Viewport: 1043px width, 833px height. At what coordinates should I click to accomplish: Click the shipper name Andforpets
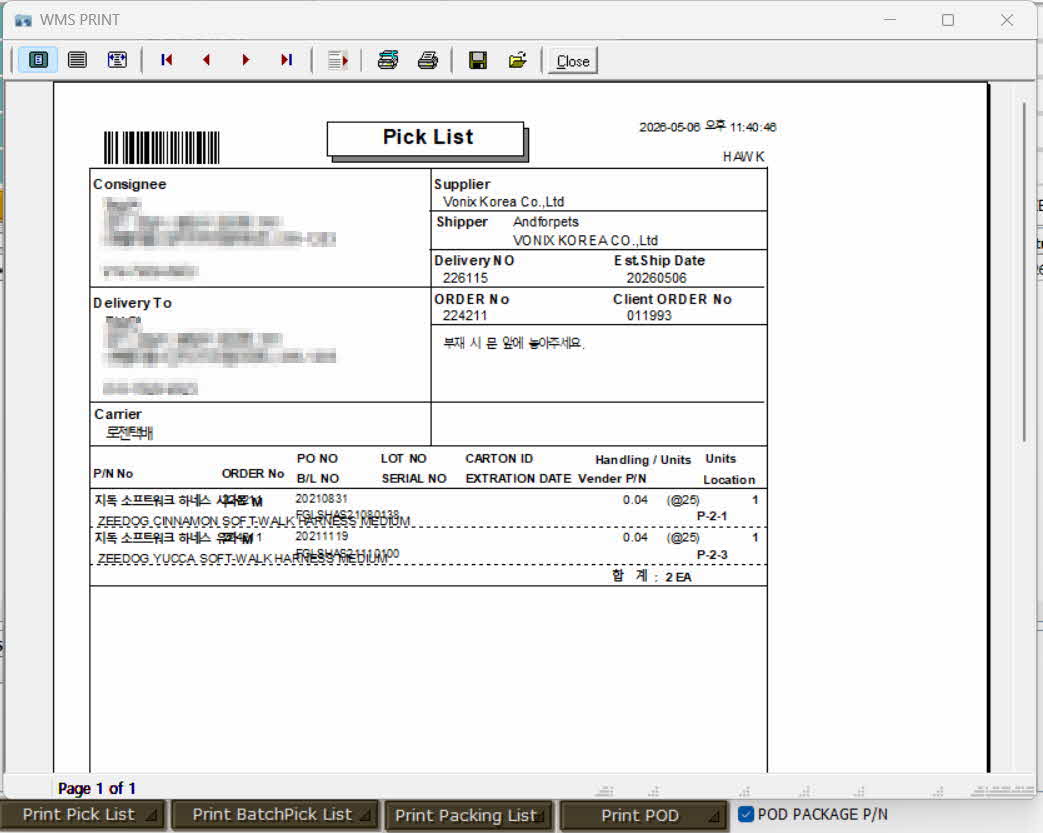coord(545,222)
